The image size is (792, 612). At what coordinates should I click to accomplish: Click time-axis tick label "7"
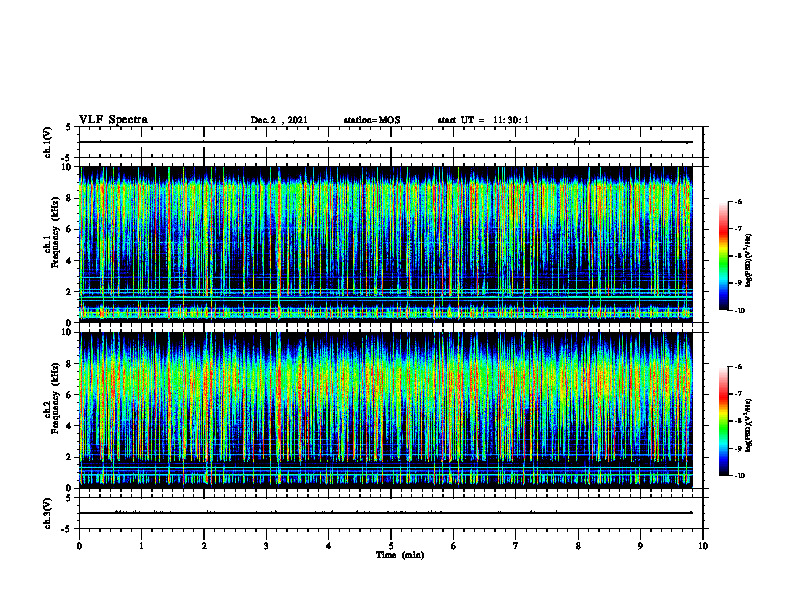(x=516, y=546)
